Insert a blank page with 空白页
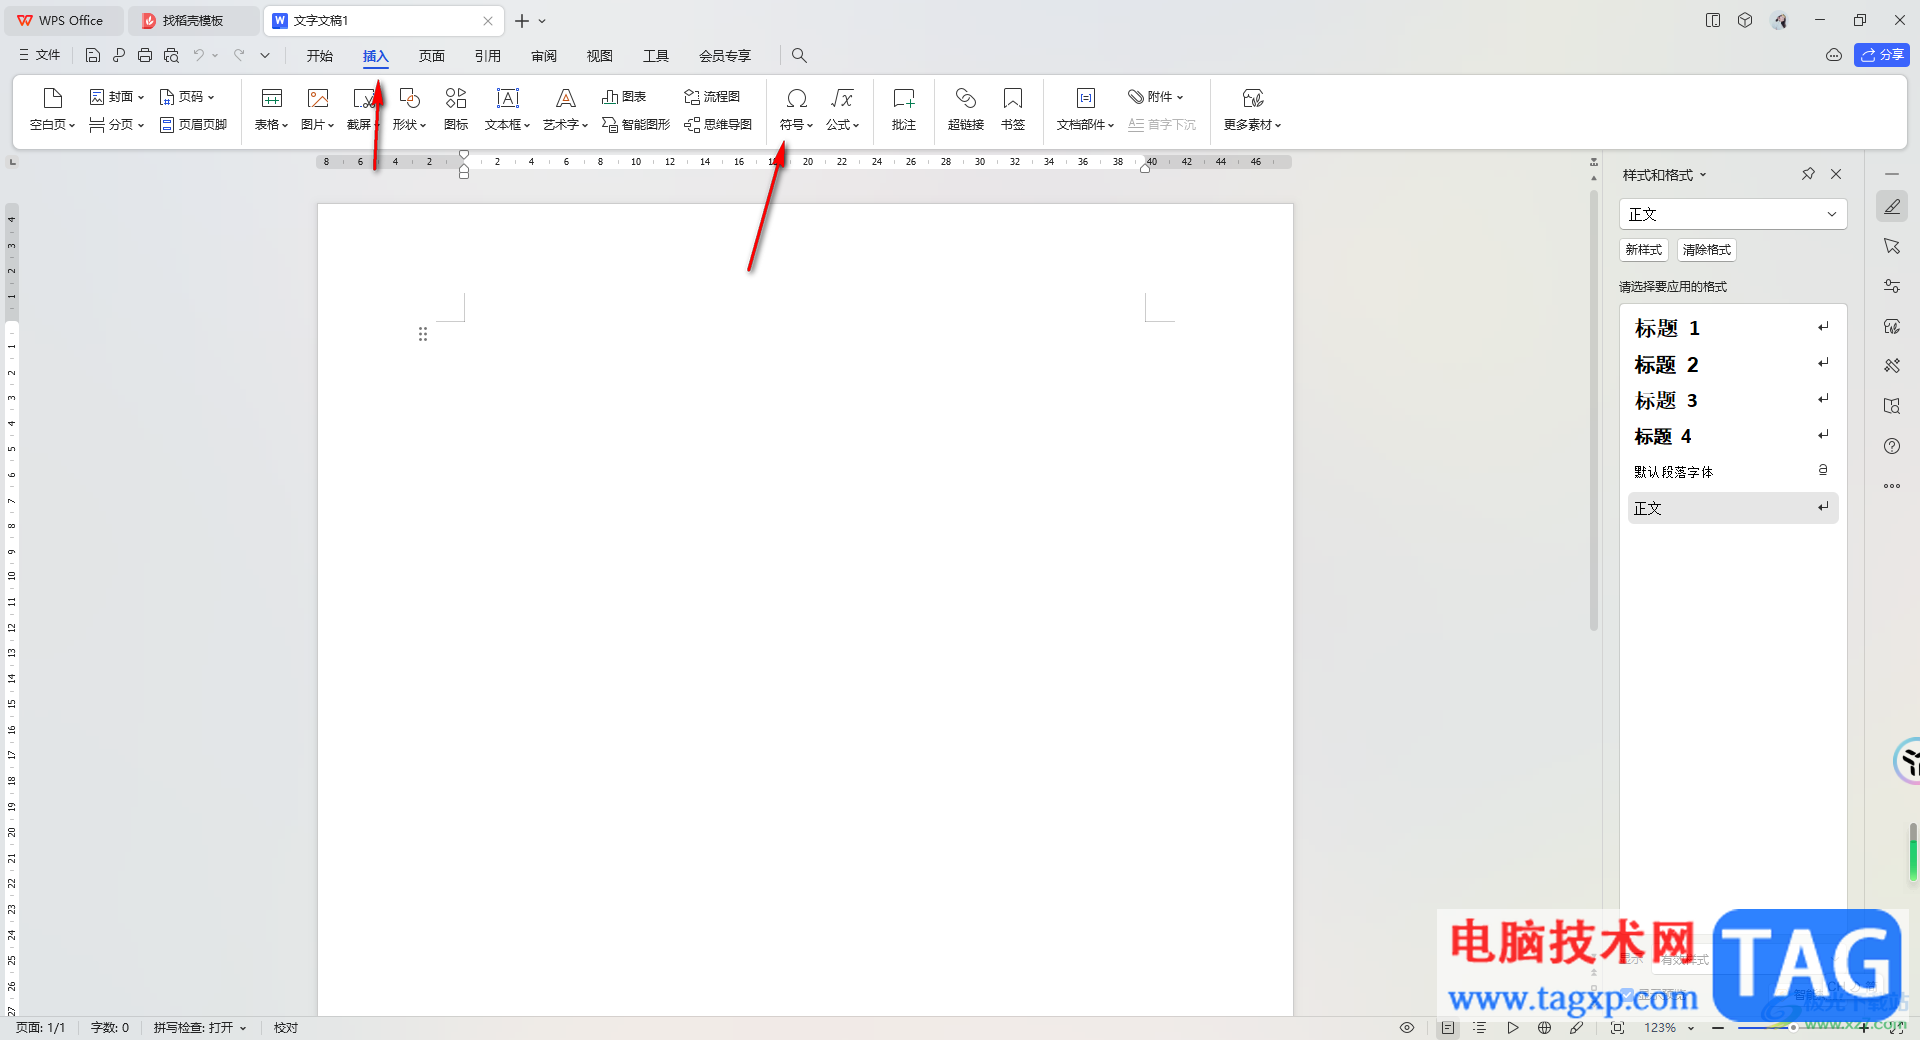 tap(53, 109)
